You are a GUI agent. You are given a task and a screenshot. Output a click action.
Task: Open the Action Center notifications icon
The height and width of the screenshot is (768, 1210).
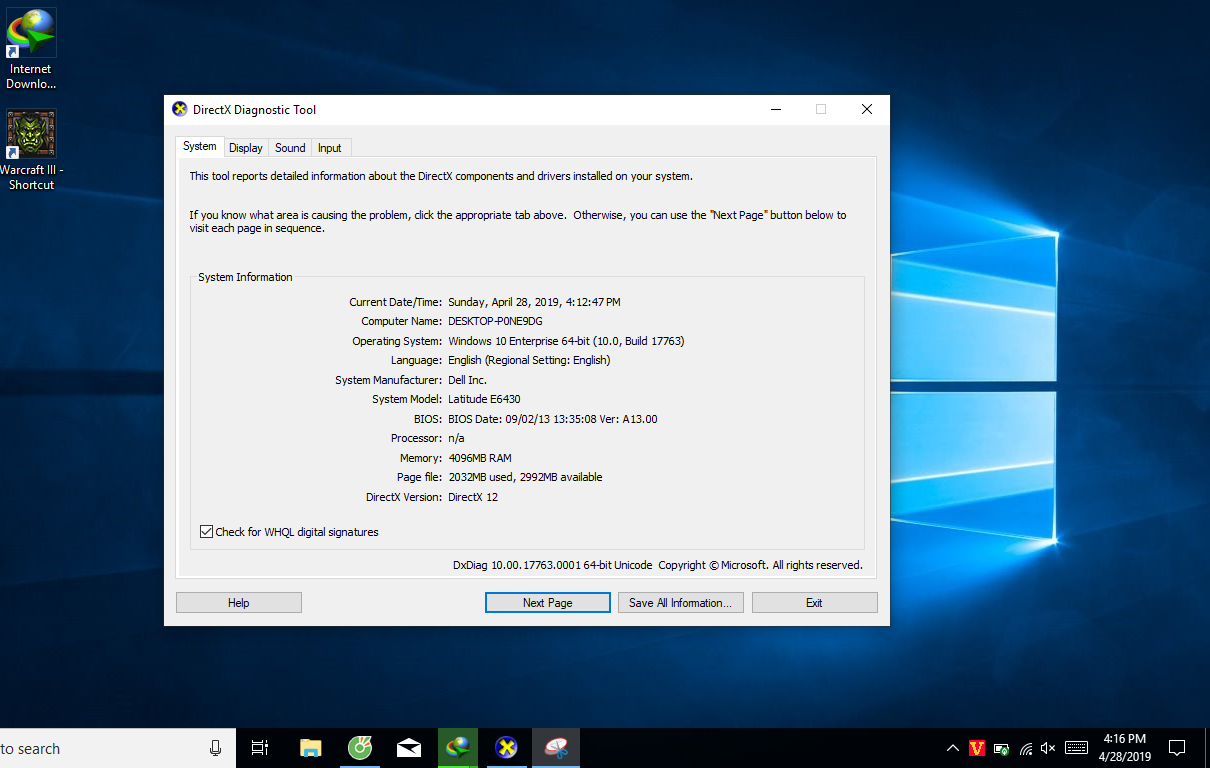(1177, 748)
